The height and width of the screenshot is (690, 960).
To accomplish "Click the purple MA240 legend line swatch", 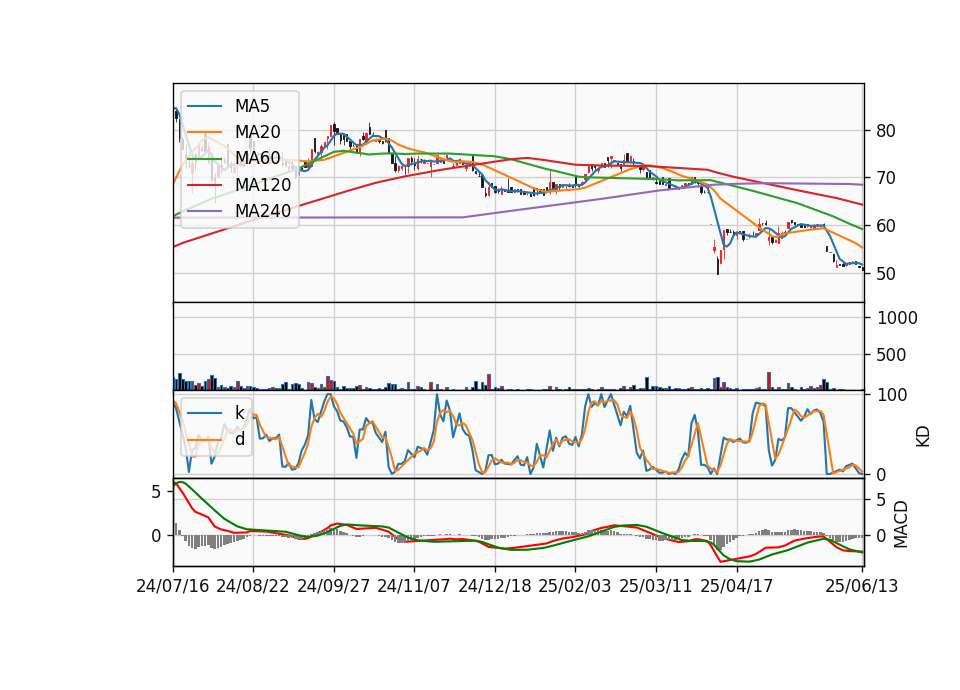I will (204, 211).
